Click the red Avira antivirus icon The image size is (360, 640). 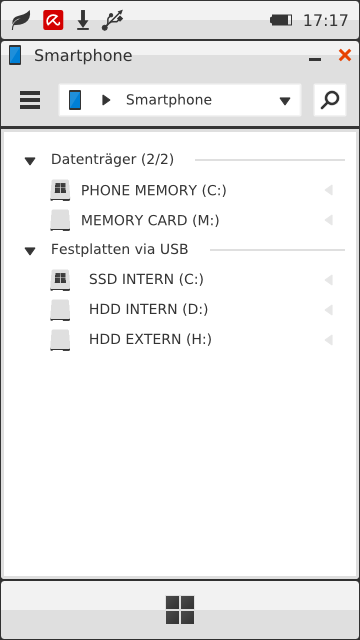[x=53, y=20]
